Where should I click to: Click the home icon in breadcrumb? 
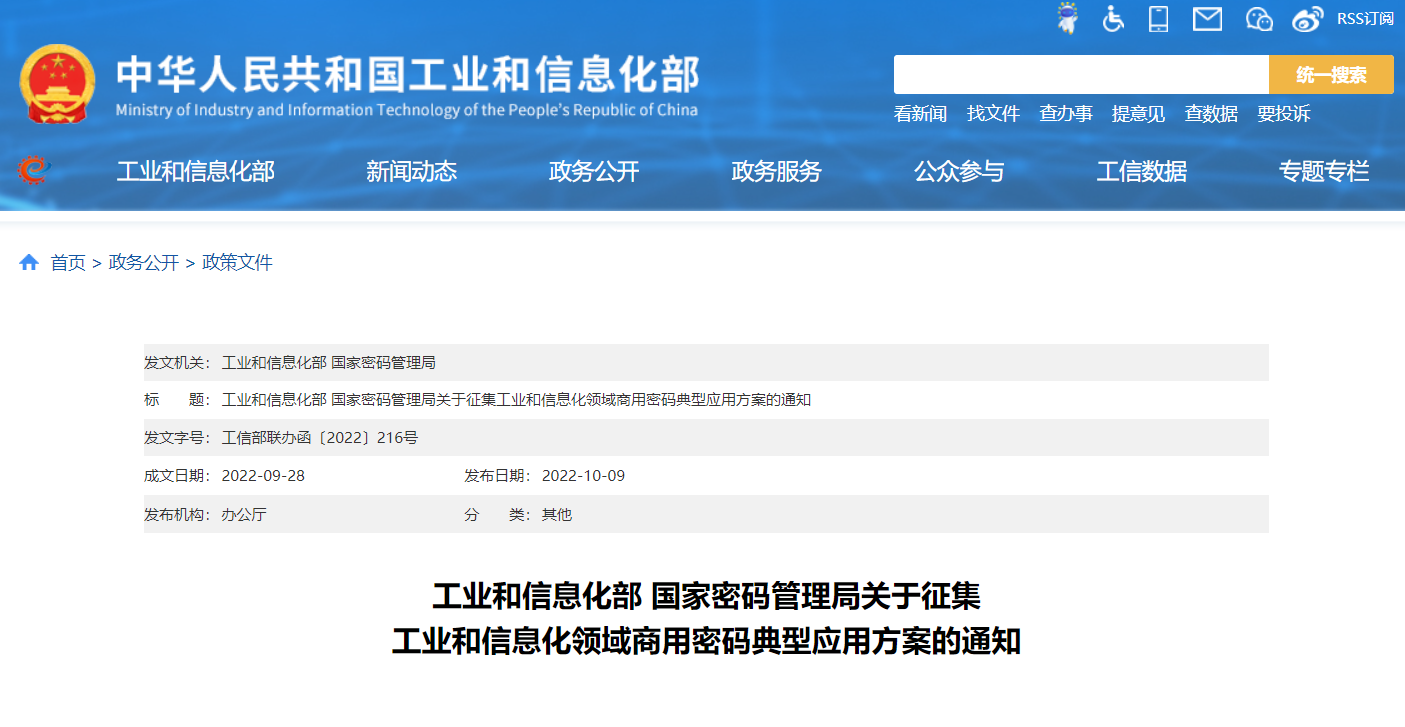pos(29,262)
